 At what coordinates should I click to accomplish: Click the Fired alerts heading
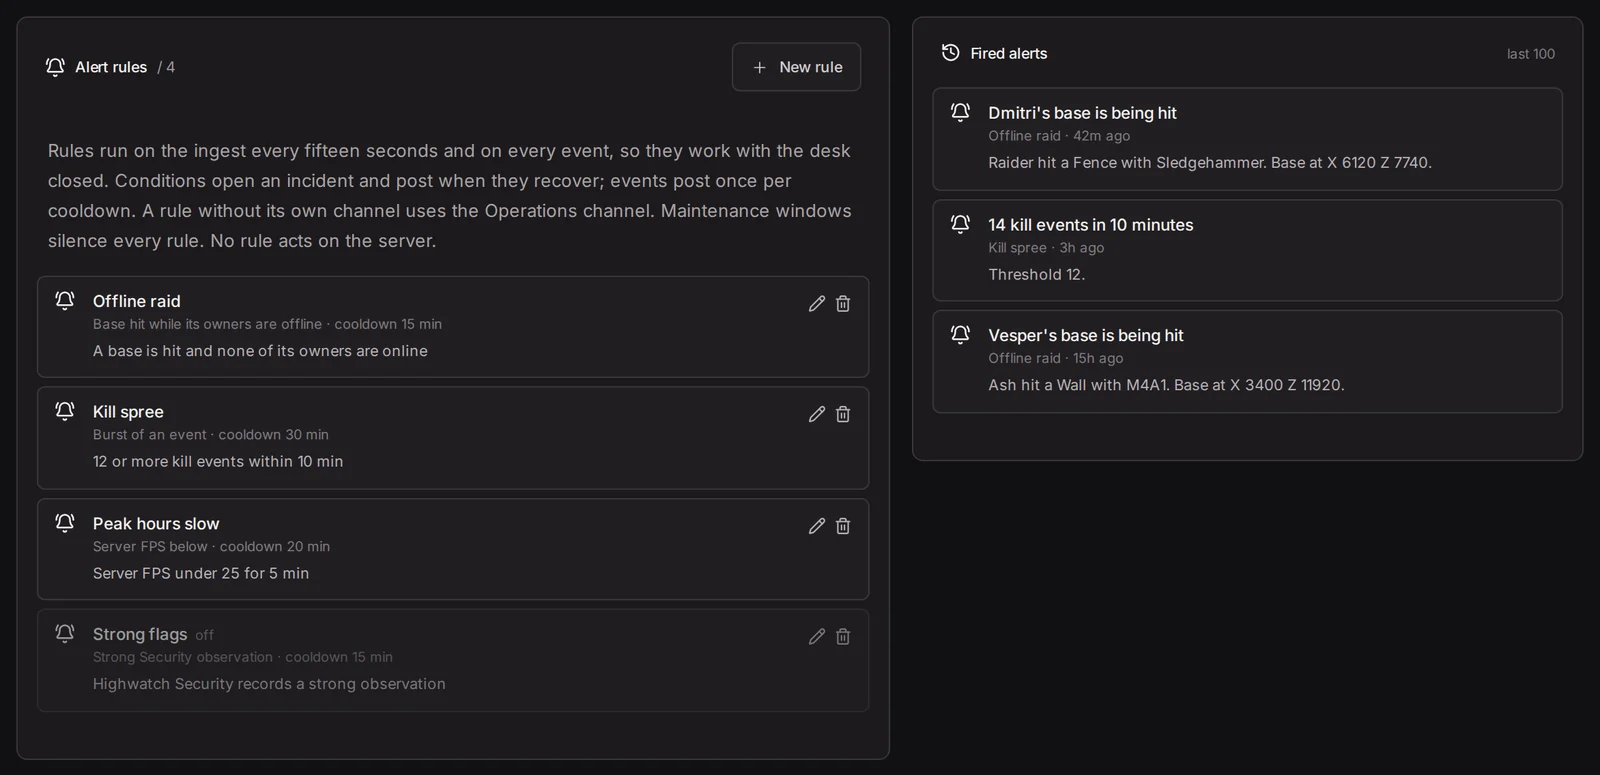point(1009,54)
